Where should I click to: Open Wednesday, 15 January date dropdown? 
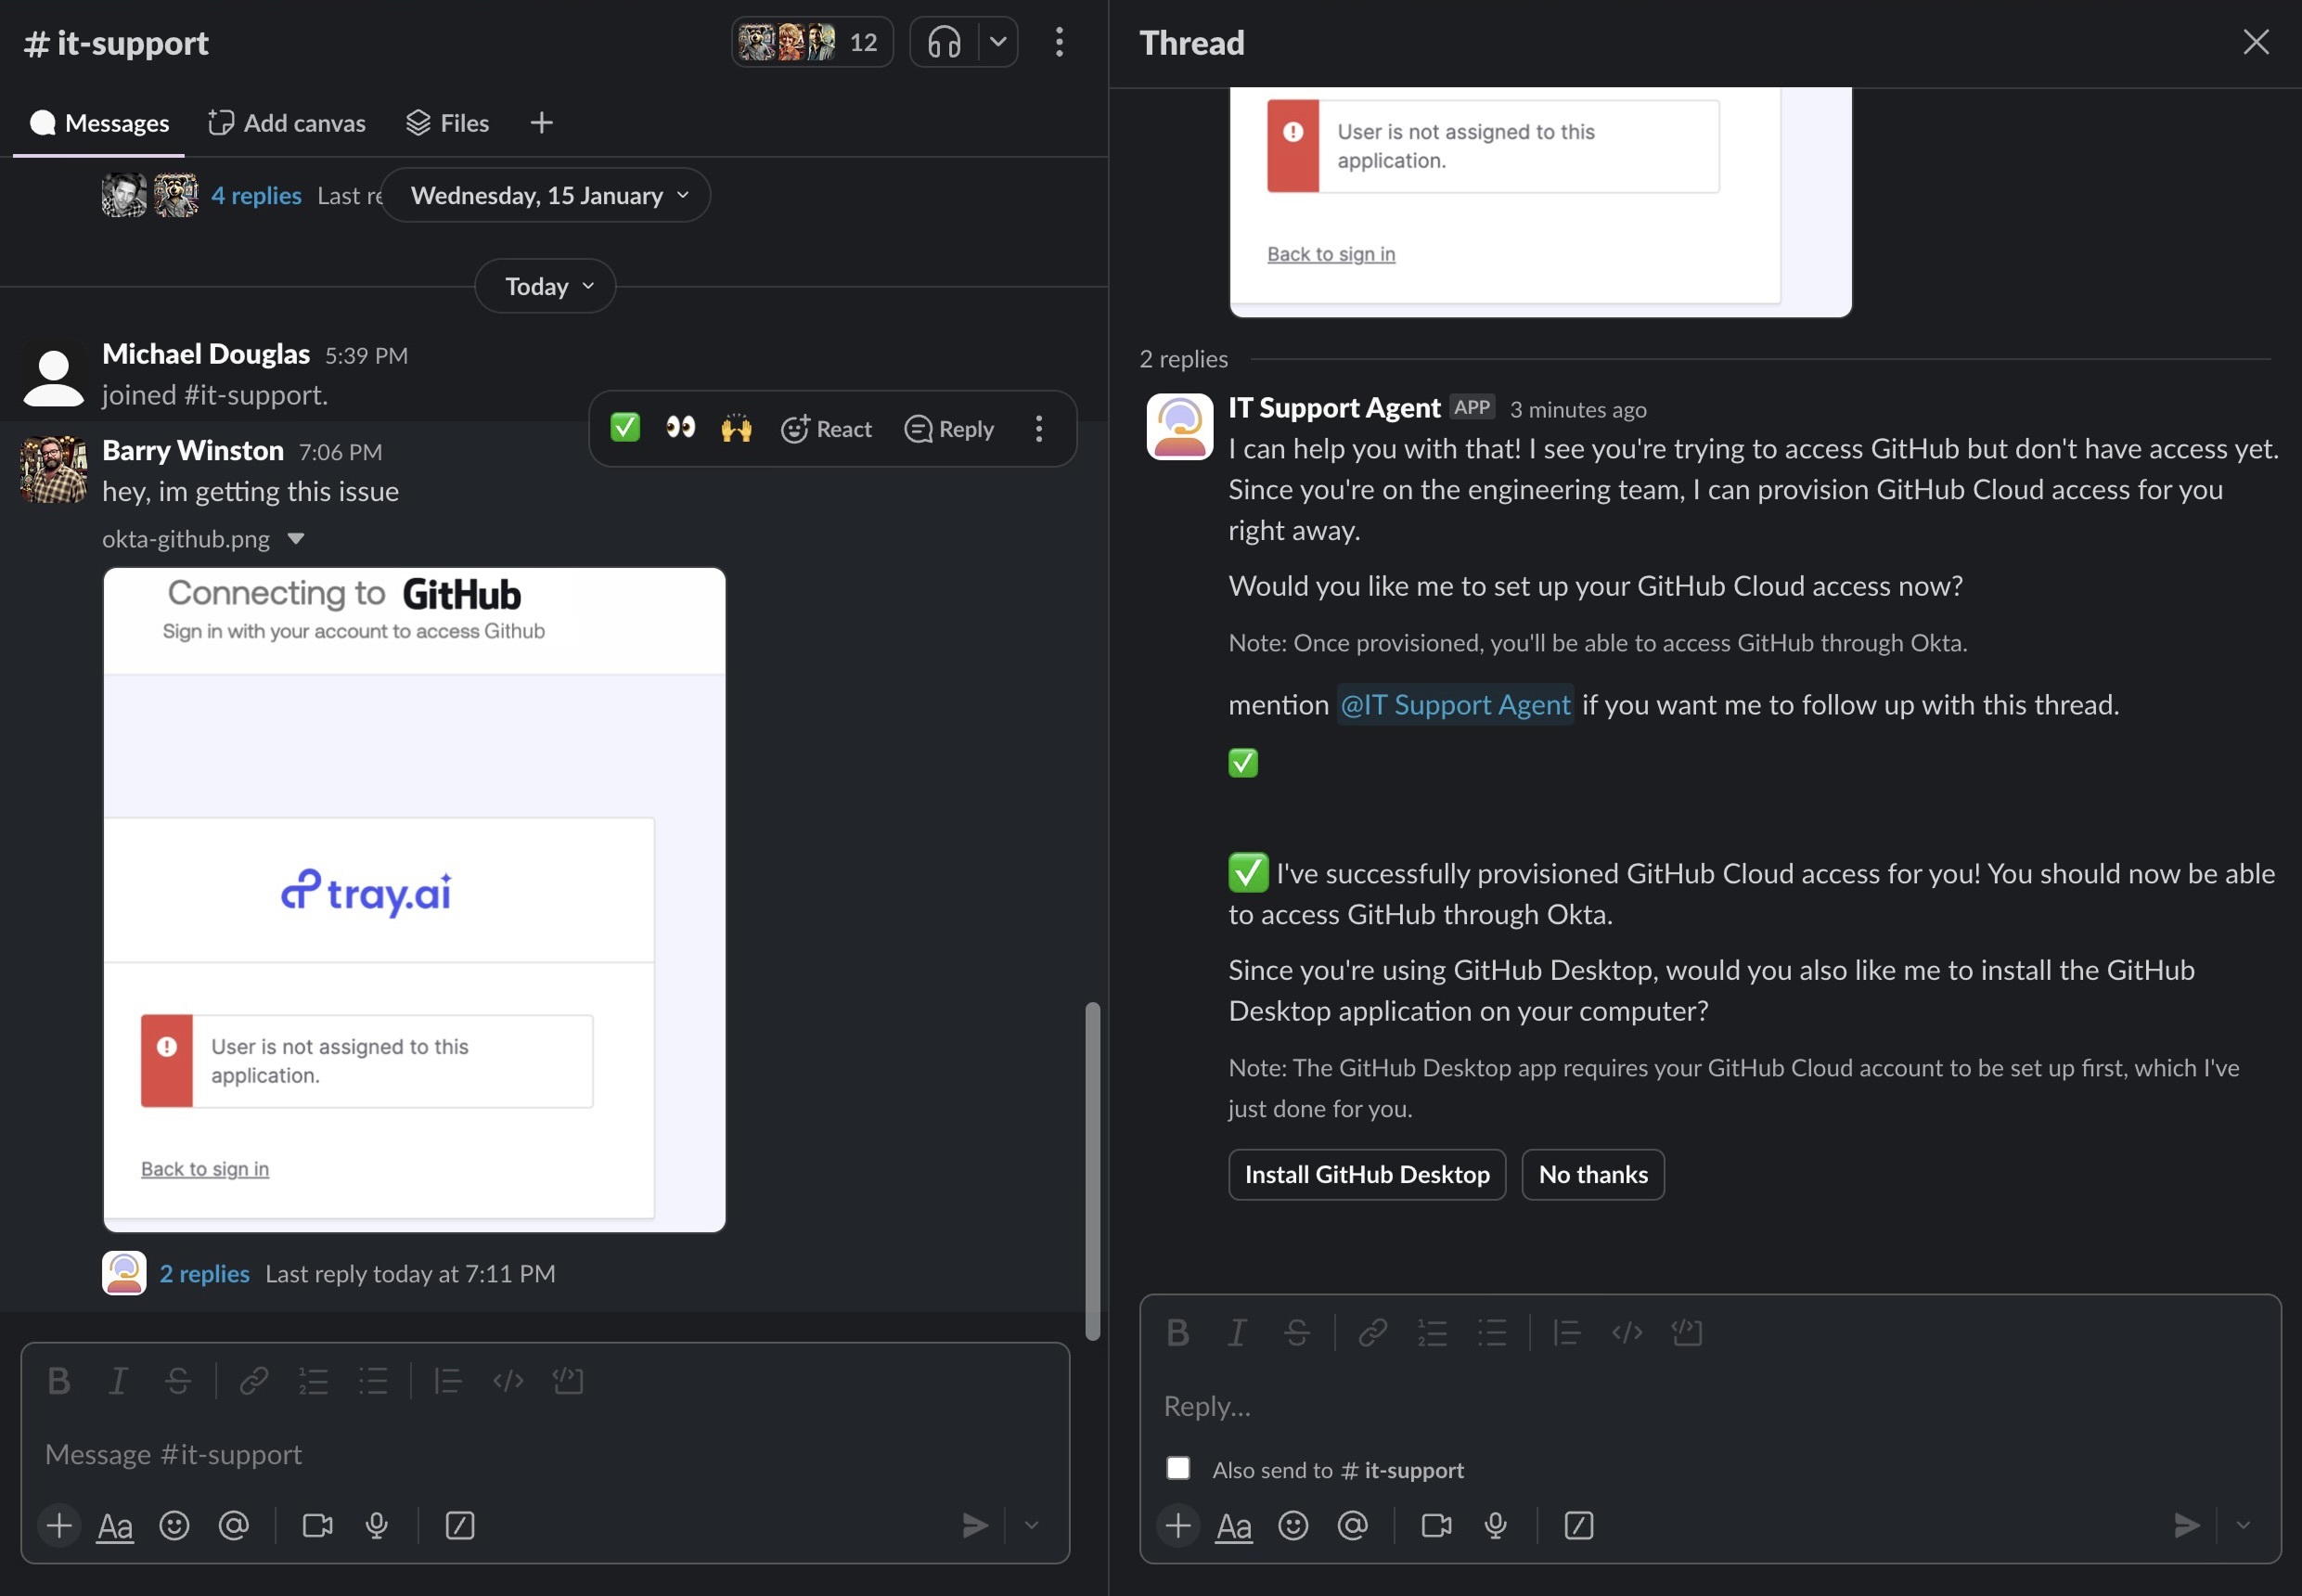(545, 195)
